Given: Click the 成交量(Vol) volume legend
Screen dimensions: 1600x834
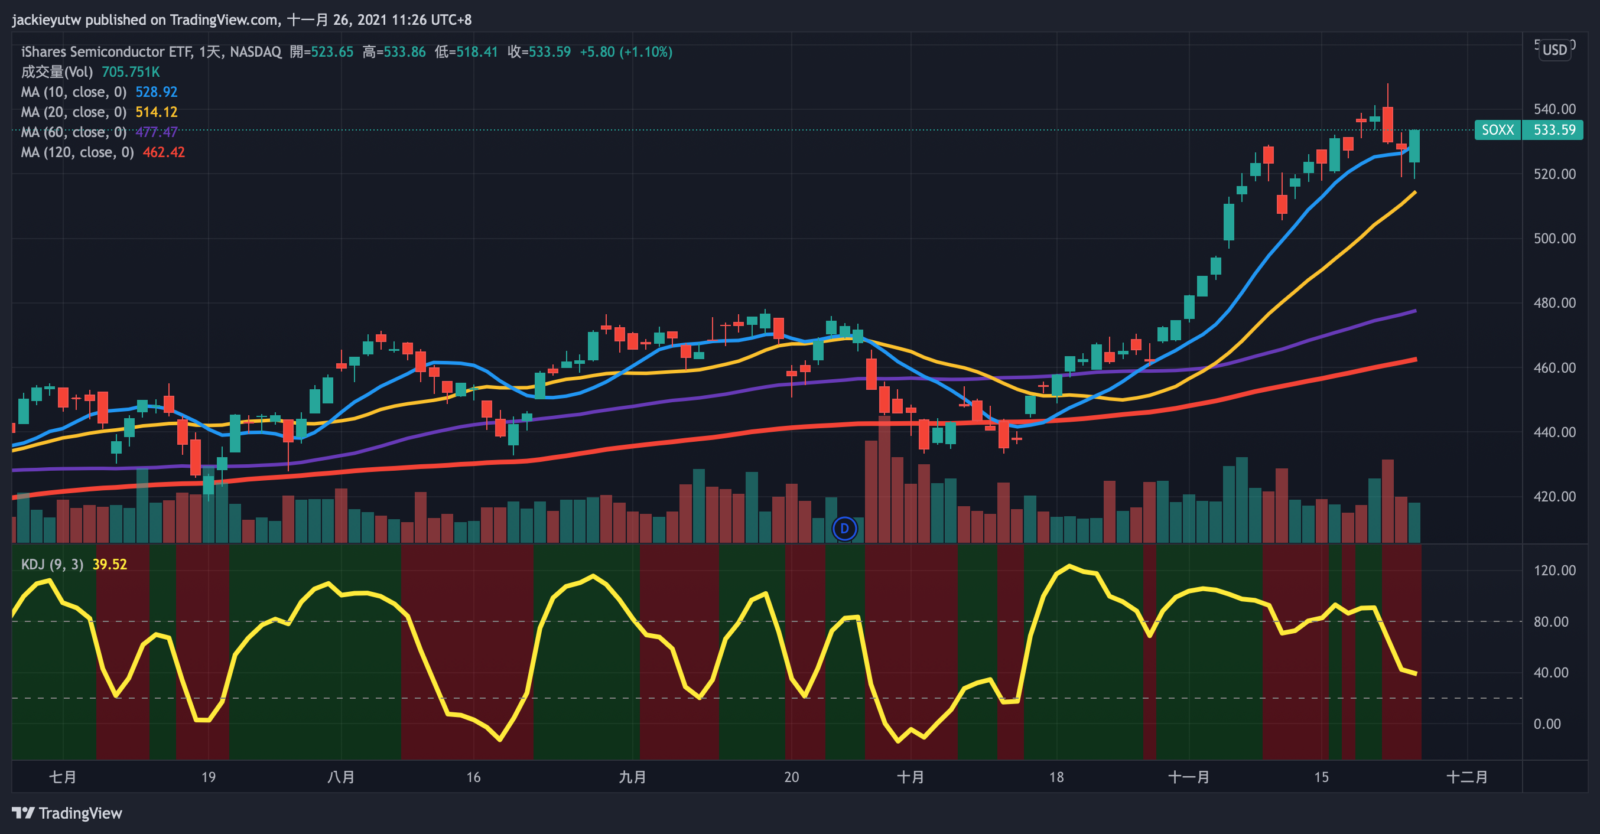Looking at the screenshot, I should click(x=57, y=72).
